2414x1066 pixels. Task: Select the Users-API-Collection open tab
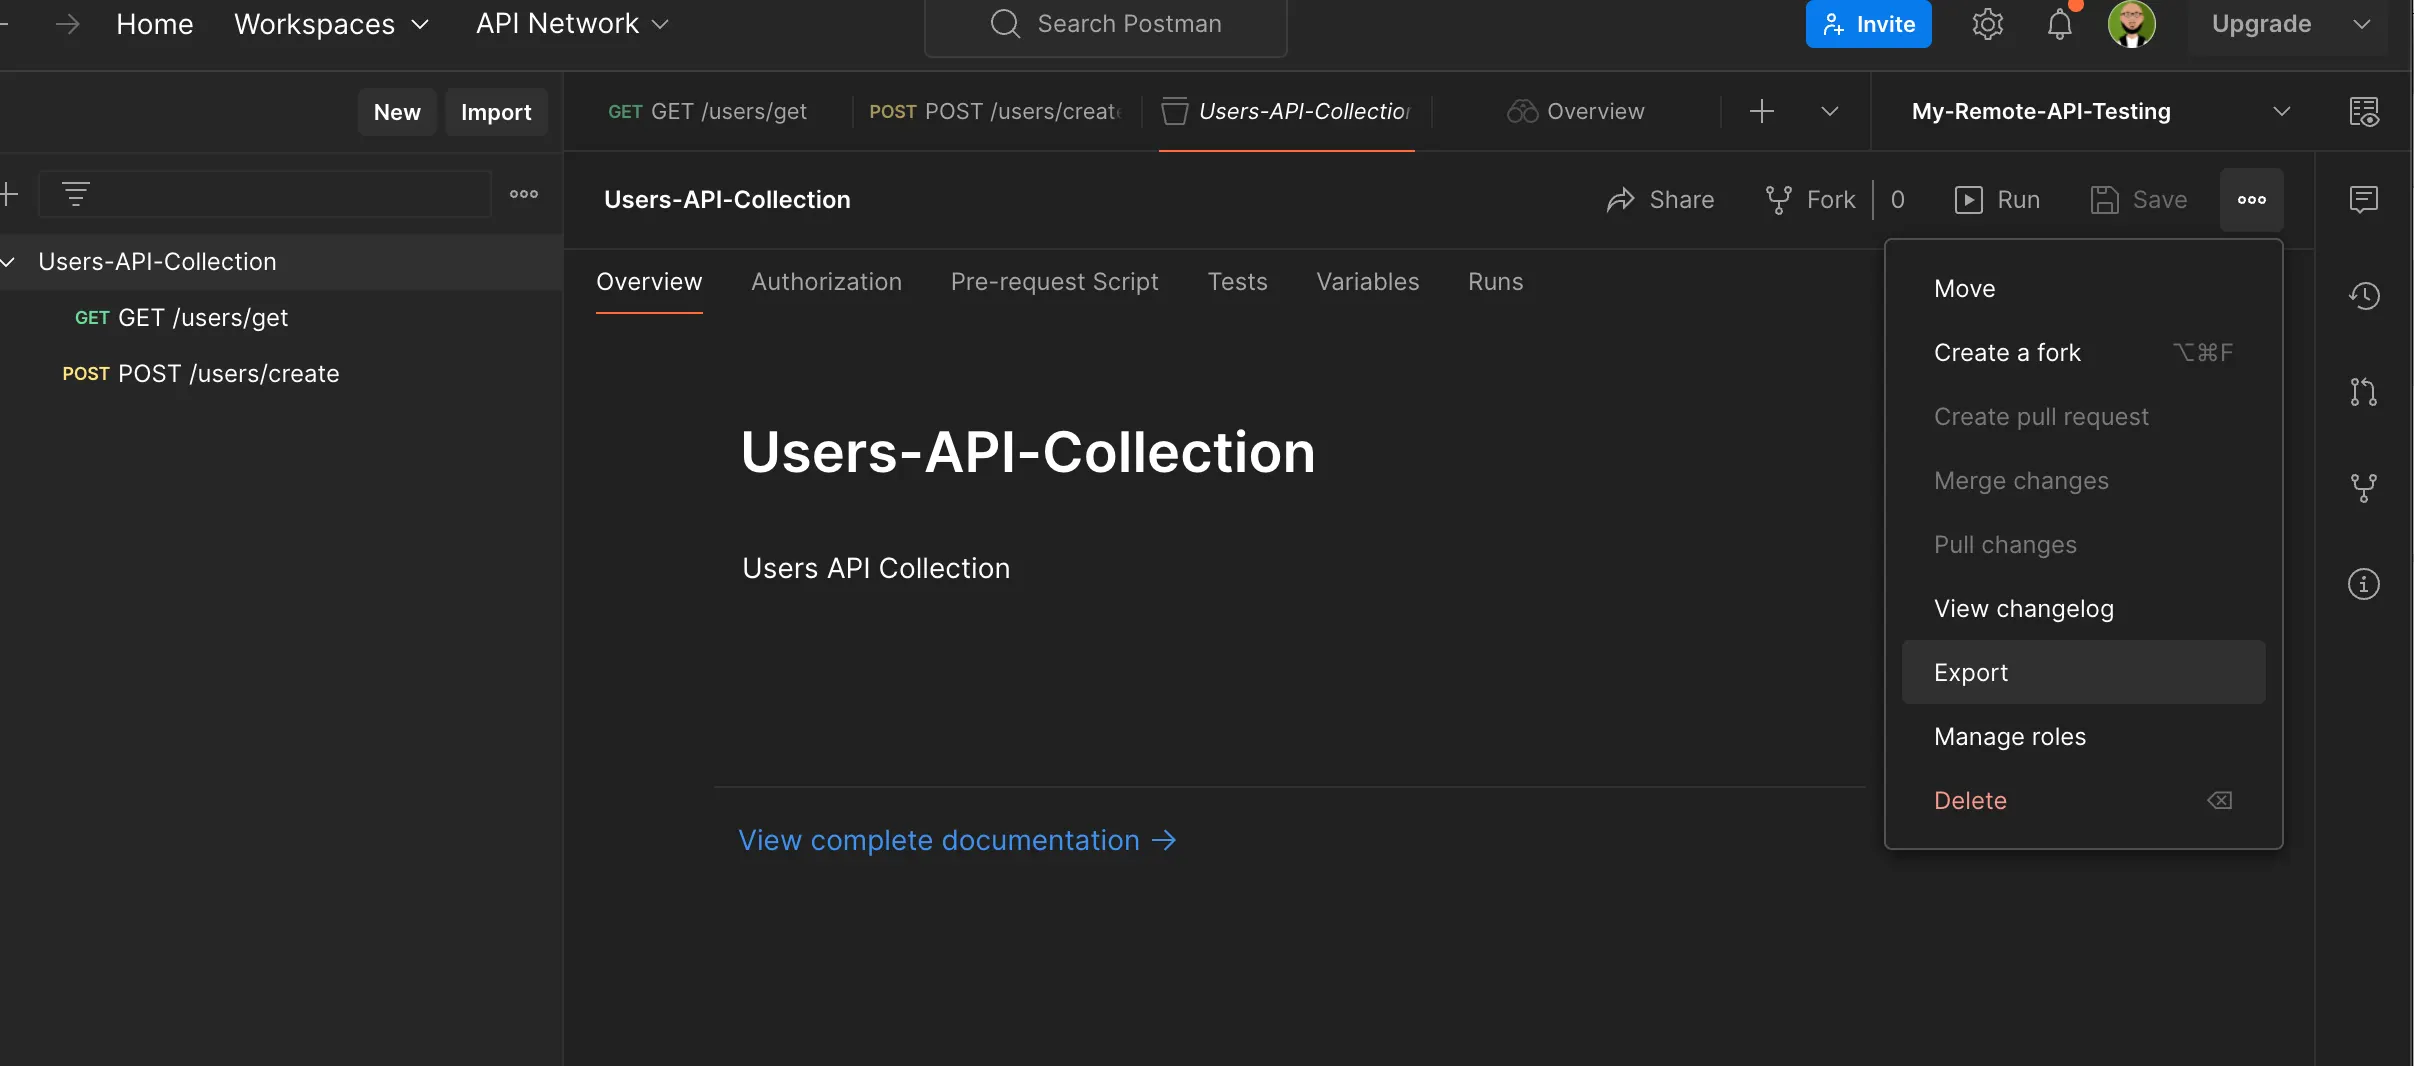tap(1286, 111)
